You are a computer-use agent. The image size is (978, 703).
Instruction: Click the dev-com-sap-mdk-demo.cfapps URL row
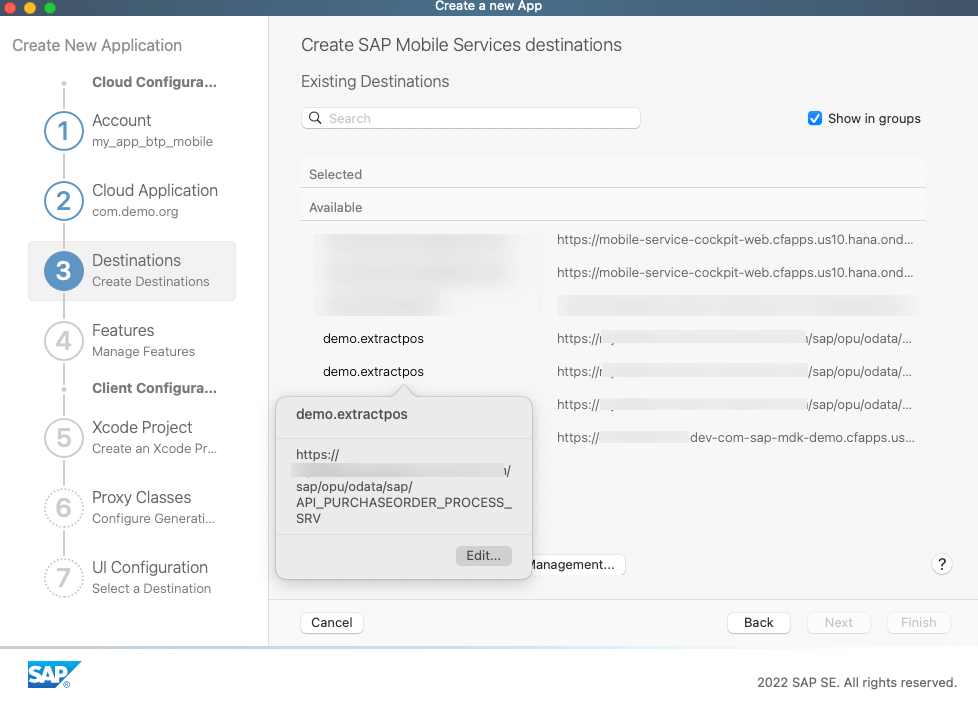[x=736, y=438]
